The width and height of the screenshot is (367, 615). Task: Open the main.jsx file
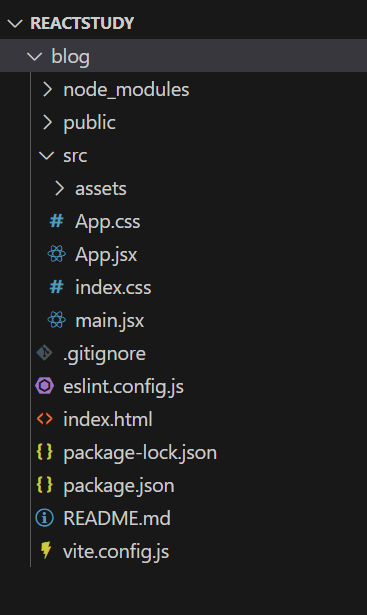click(x=109, y=321)
